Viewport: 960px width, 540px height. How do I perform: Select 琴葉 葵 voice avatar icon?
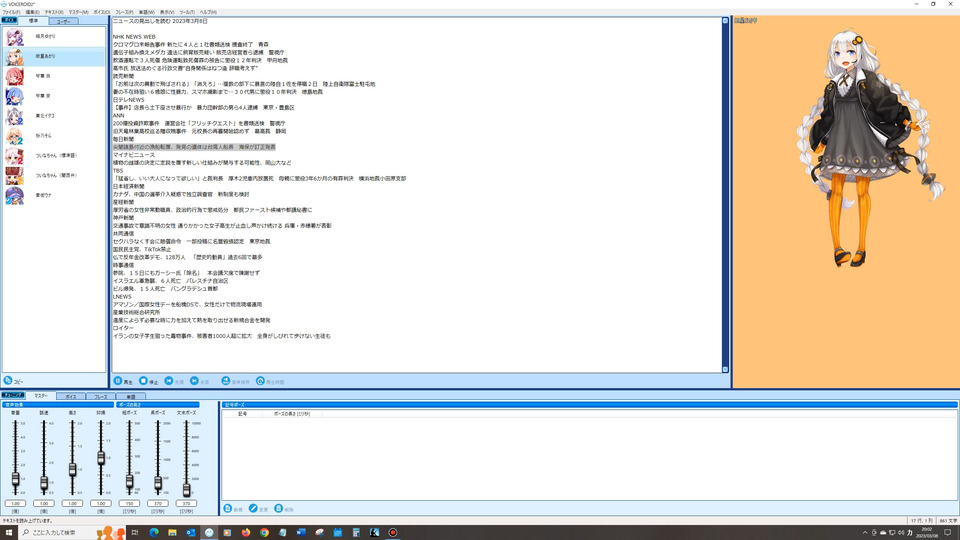(x=15, y=96)
